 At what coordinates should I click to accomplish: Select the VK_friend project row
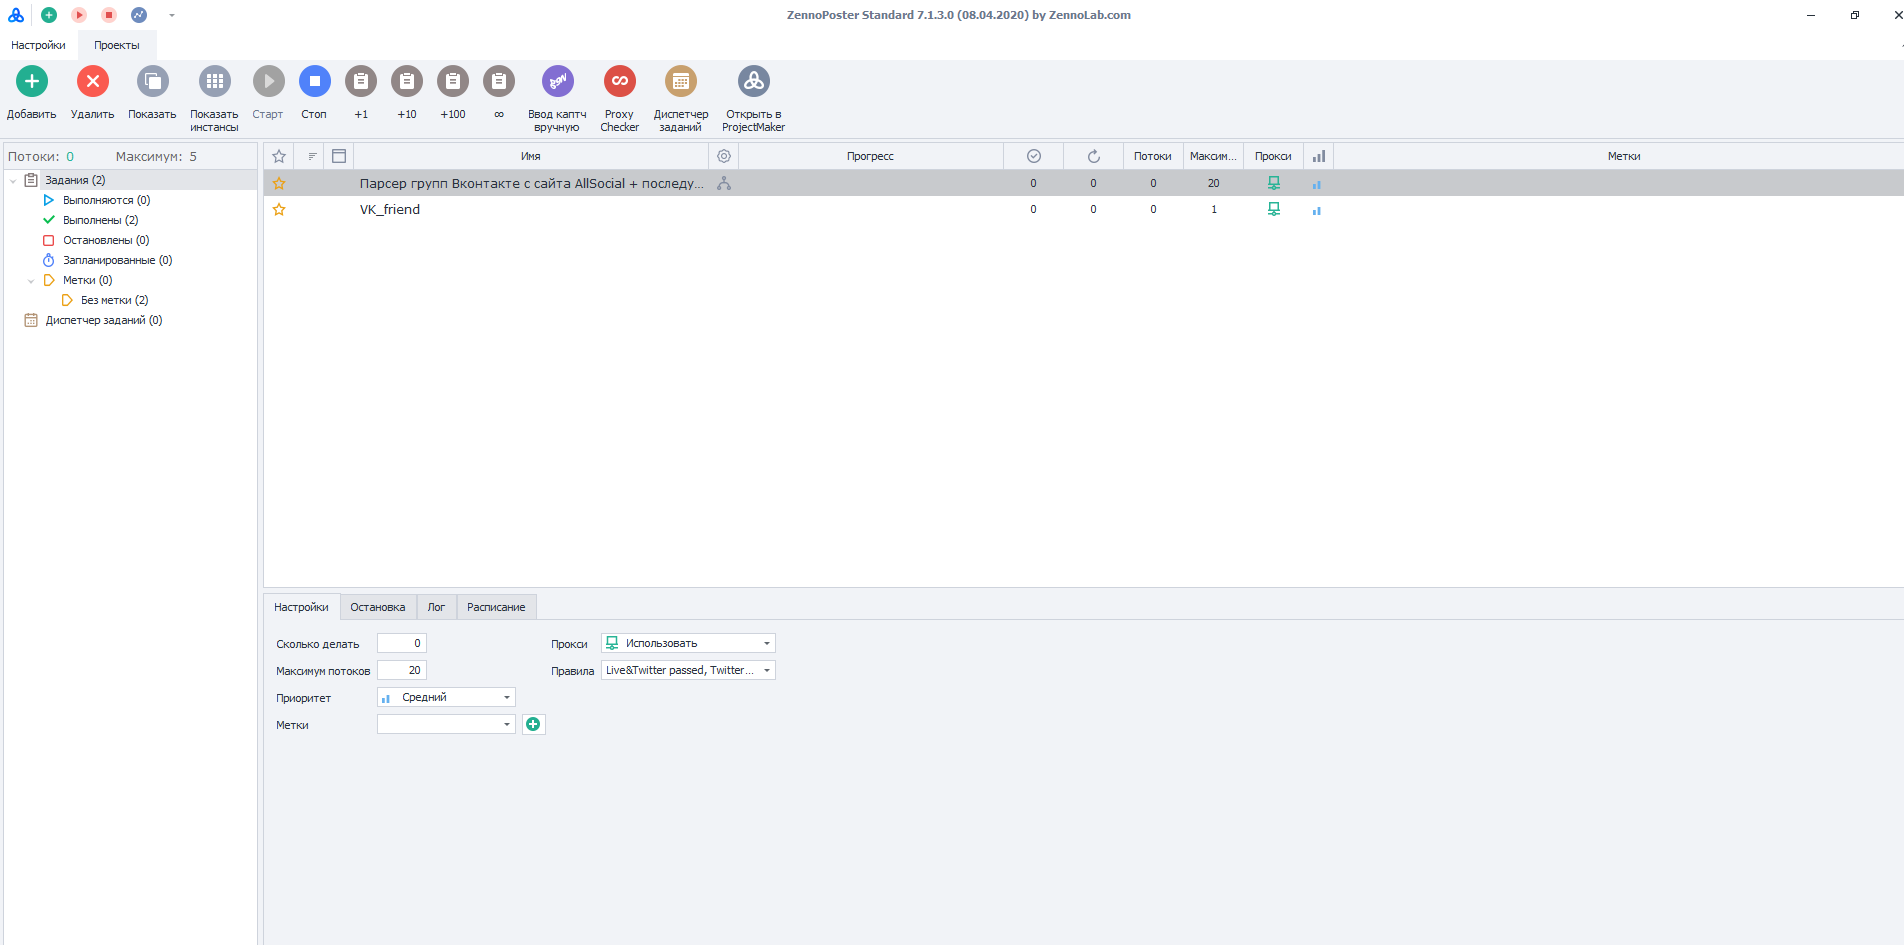(1083, 209)
